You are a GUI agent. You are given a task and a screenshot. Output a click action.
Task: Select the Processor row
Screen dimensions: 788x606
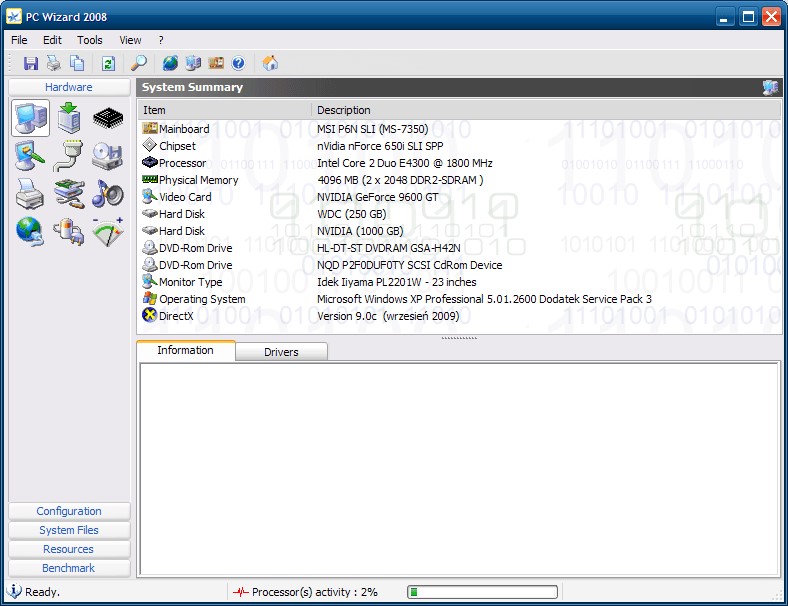point(460,163)
